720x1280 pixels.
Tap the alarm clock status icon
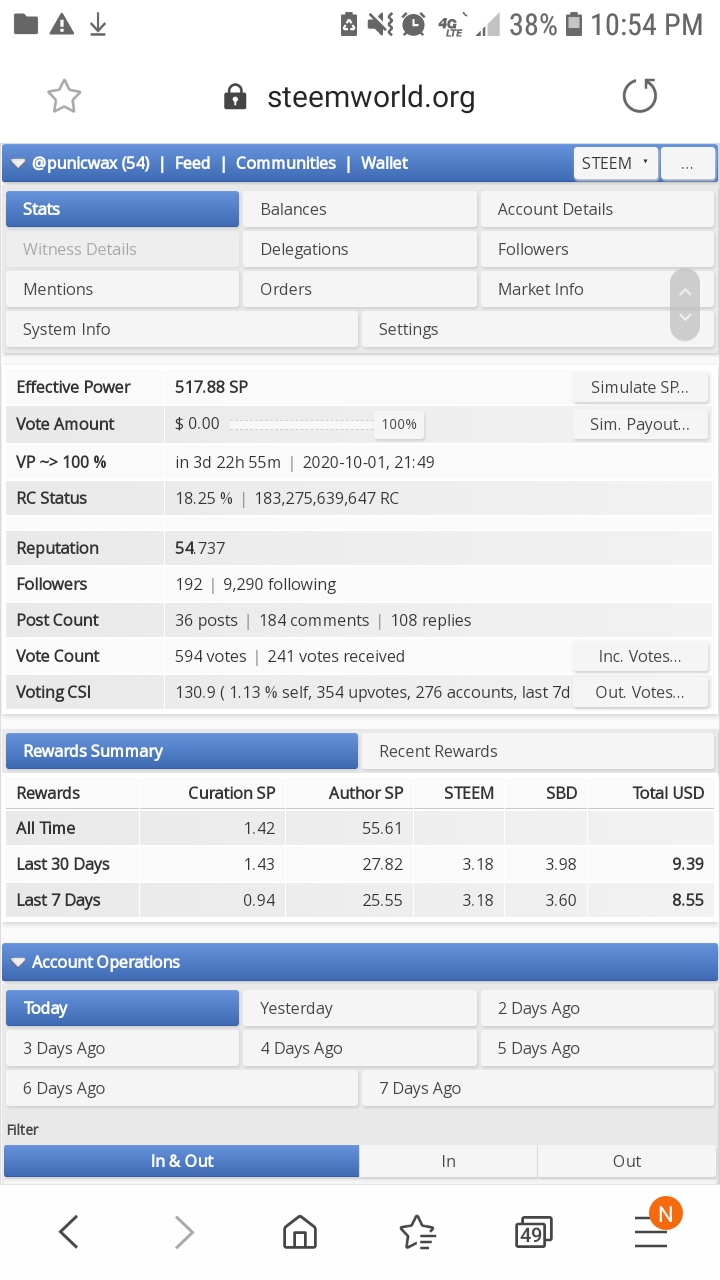coord(413,24)
